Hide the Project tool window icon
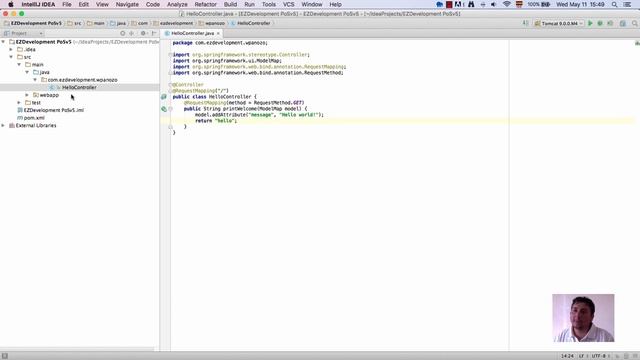This screenshot has width=640, height=360. (x=154, y=33)
